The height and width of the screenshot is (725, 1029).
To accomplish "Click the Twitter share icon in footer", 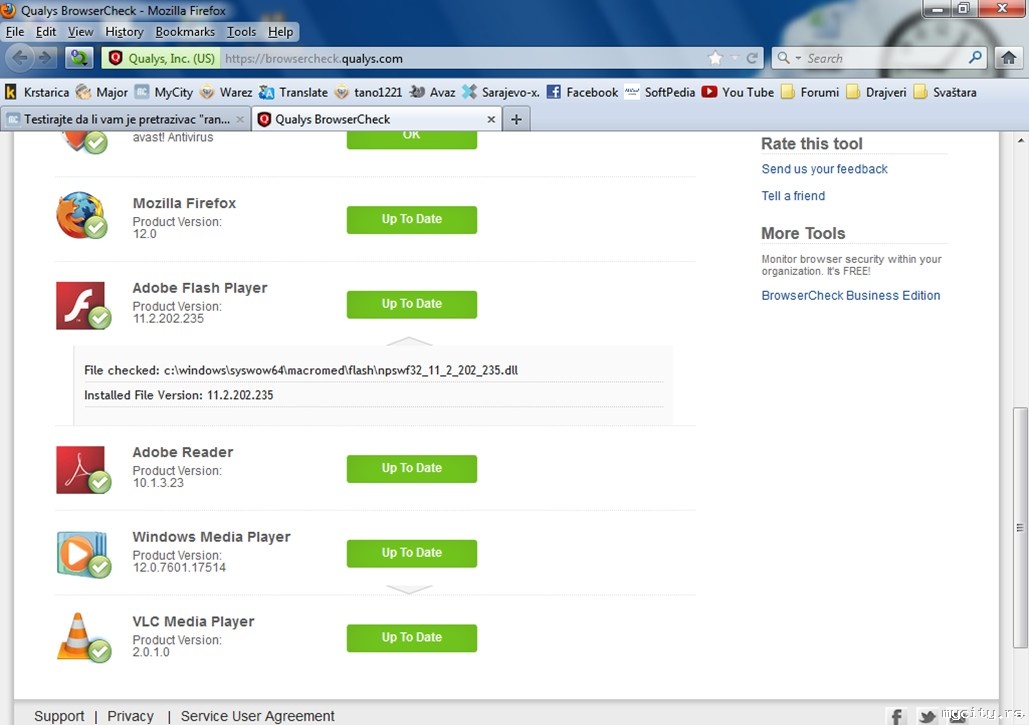I will 927,716.
